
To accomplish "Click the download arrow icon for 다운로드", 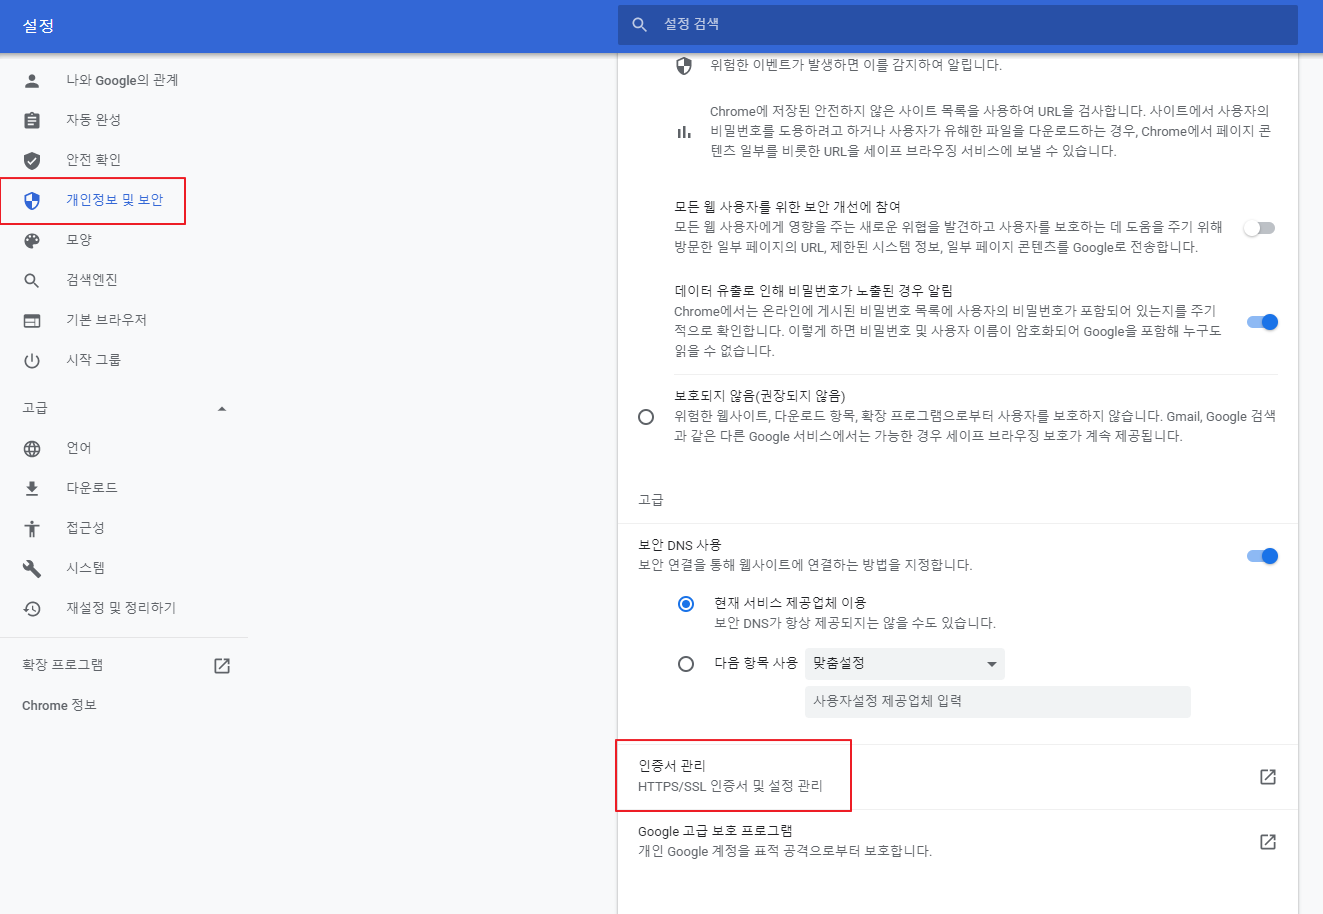I will 32,488.
